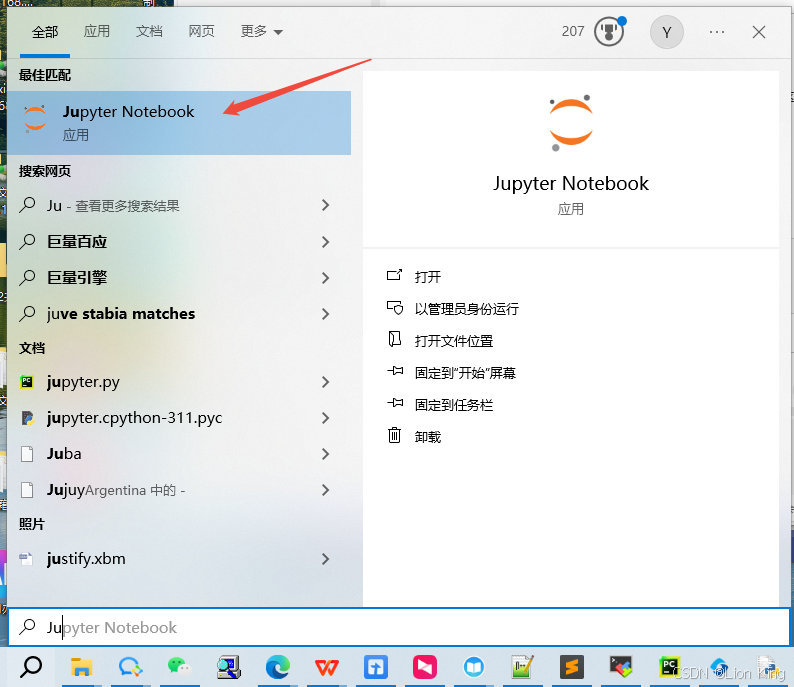Select Ju - 查看更多搜索结果 web result

coord(179,206)
